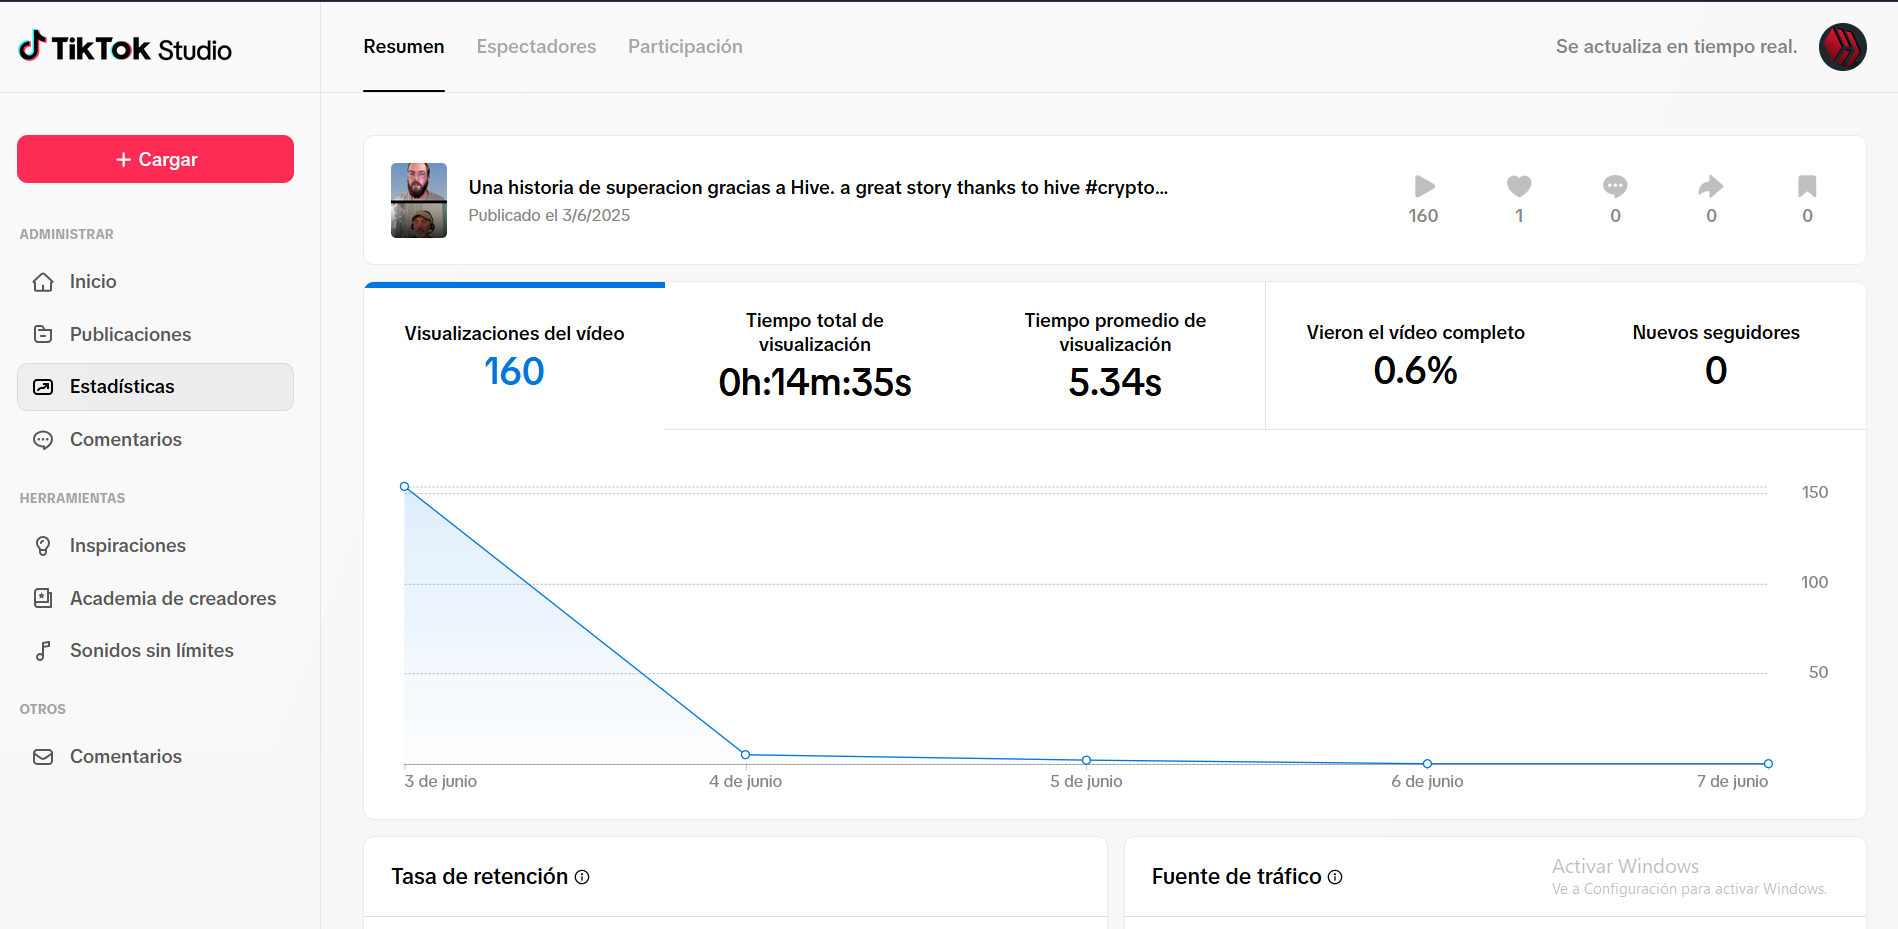Click the likes heart icon on the video

coord(1519,186)
